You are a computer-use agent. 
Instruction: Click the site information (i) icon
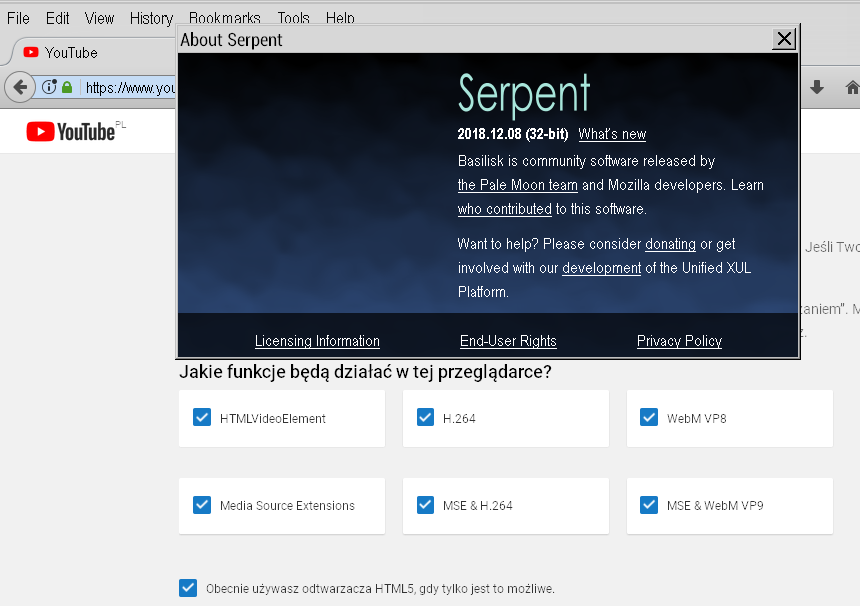[49, 87]
